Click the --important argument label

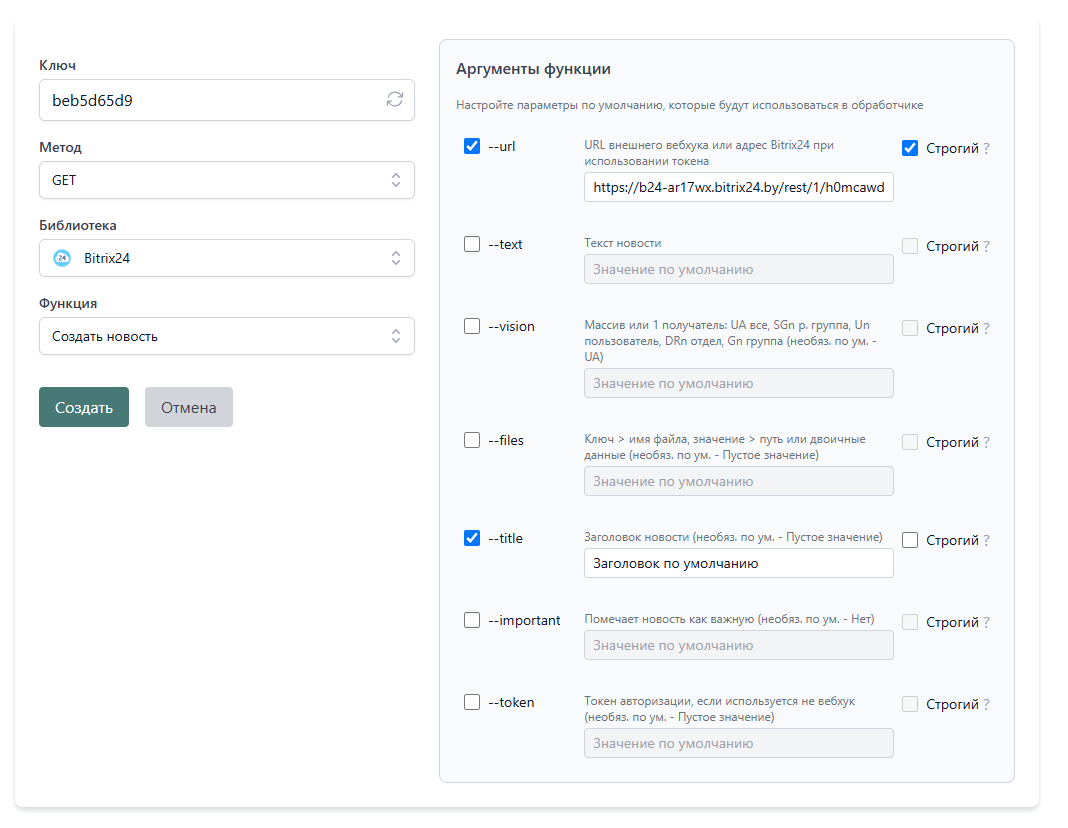[x=524, y=620]
